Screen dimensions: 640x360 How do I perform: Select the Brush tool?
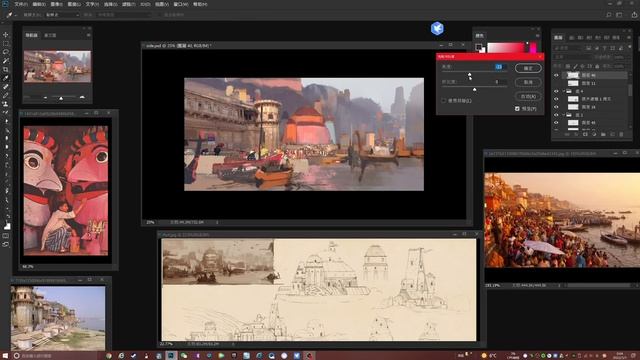[x=6, y=95]
